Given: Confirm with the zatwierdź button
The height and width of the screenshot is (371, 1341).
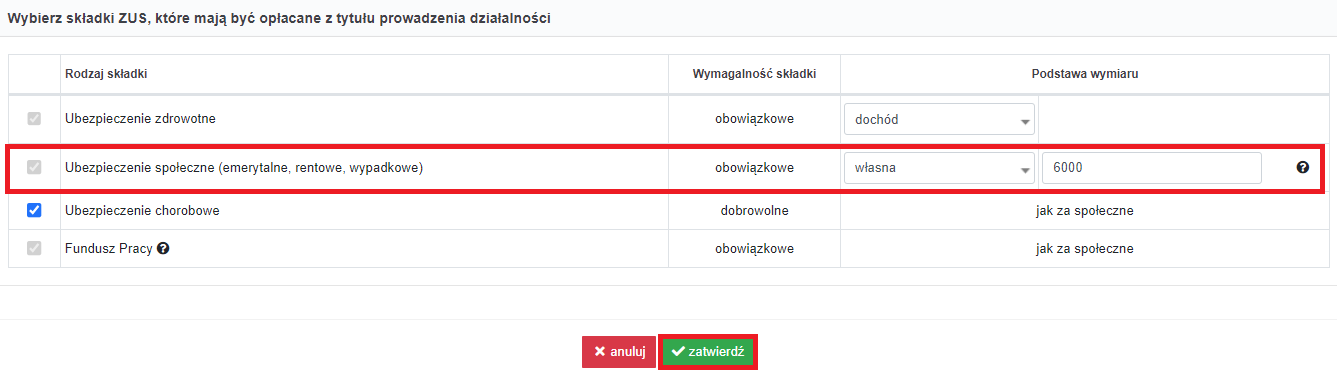Looking at the screenshot, I should tap(708, 352).
